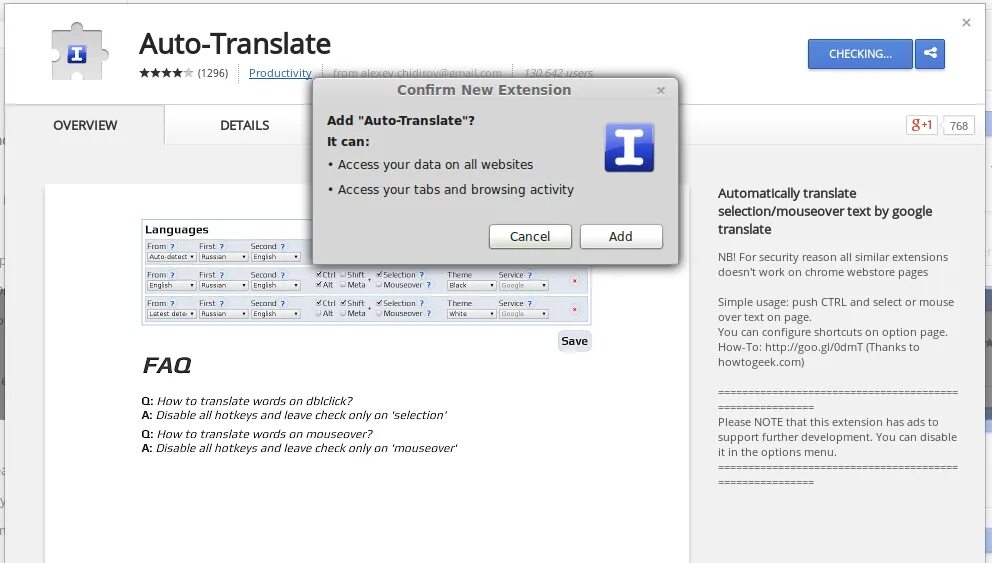Click the Service help icon in the Black theme row
This screenshot has width=992, height=563.
click(x=530, y=275)
